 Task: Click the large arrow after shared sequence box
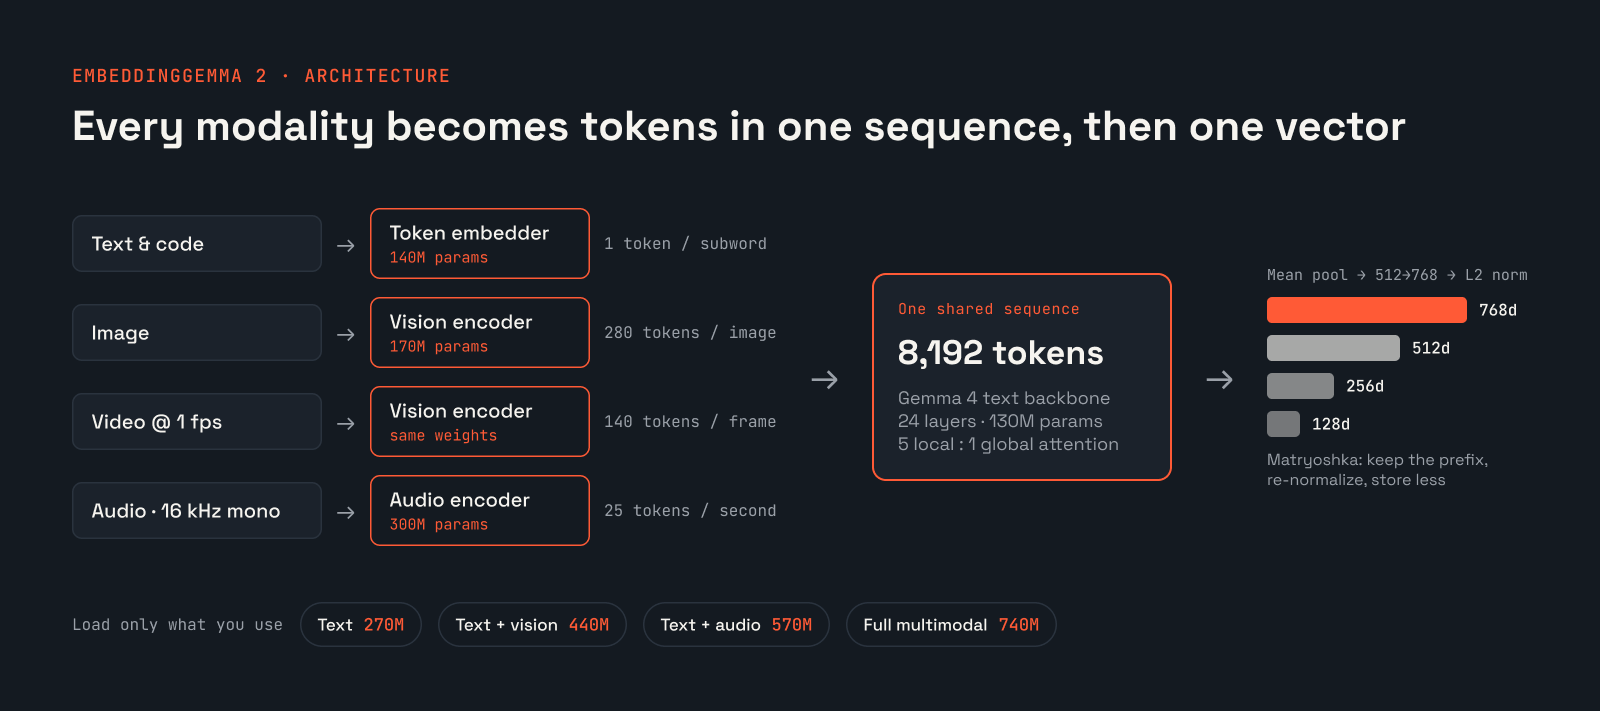point(1219,380)
